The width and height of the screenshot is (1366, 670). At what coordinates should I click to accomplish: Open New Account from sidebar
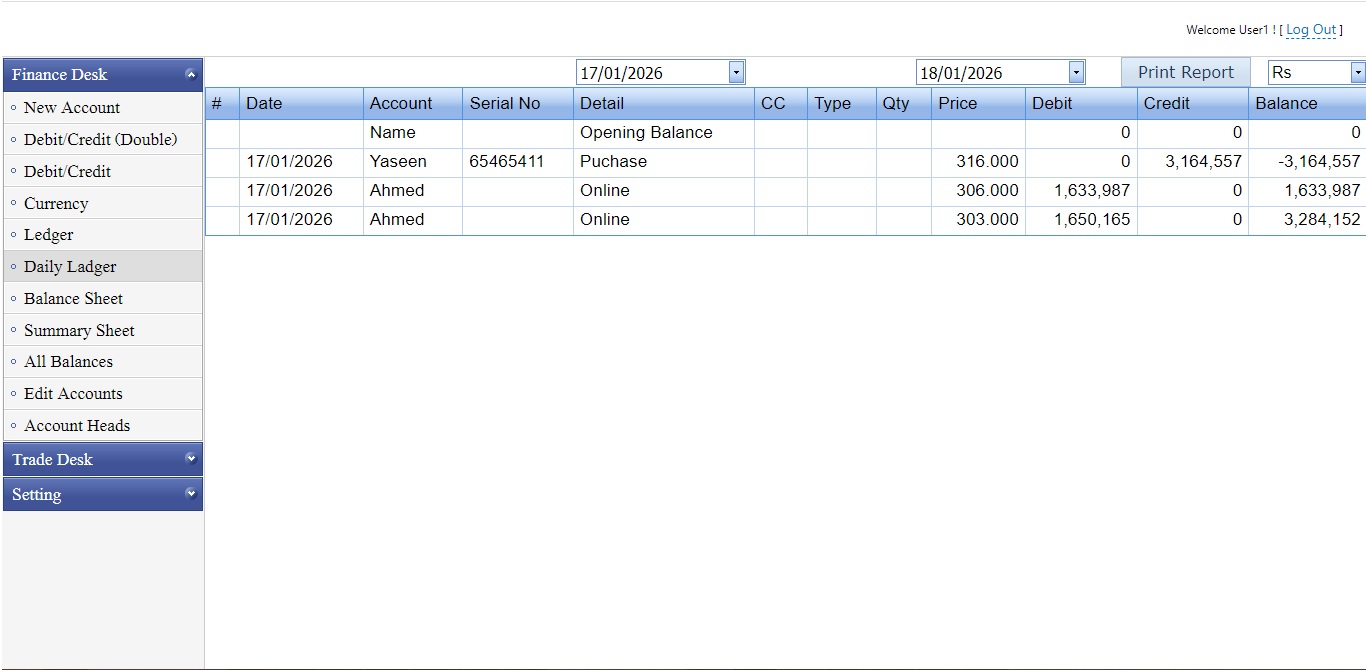click(x=72, y=108)
